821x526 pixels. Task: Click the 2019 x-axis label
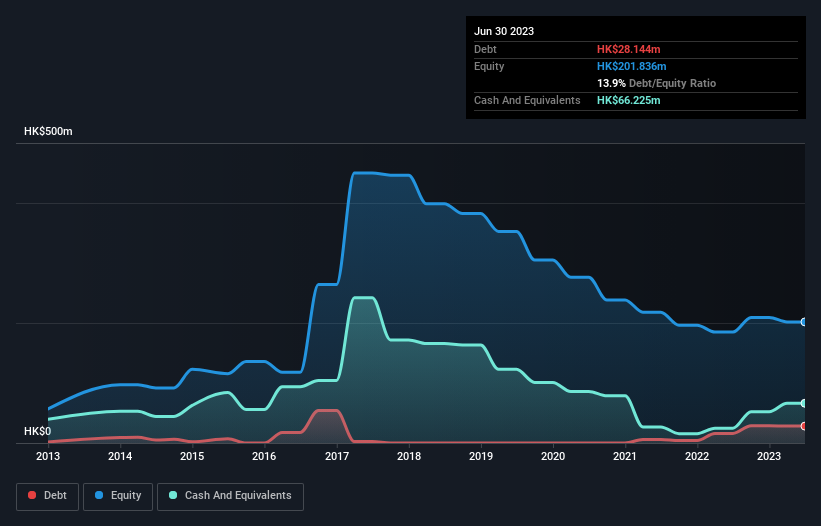(481, 456)
